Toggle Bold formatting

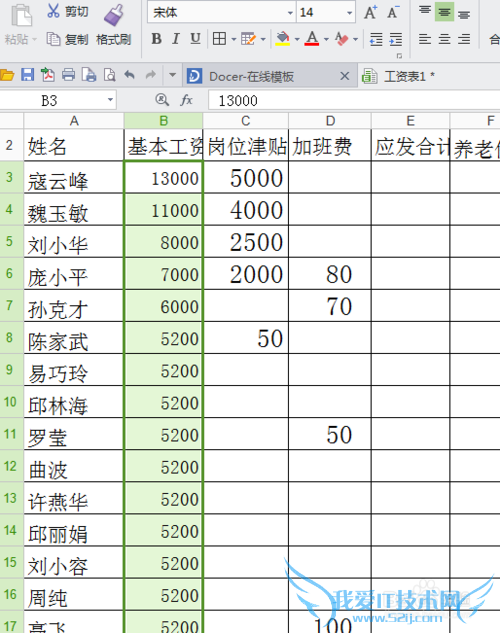pos(157,39)
